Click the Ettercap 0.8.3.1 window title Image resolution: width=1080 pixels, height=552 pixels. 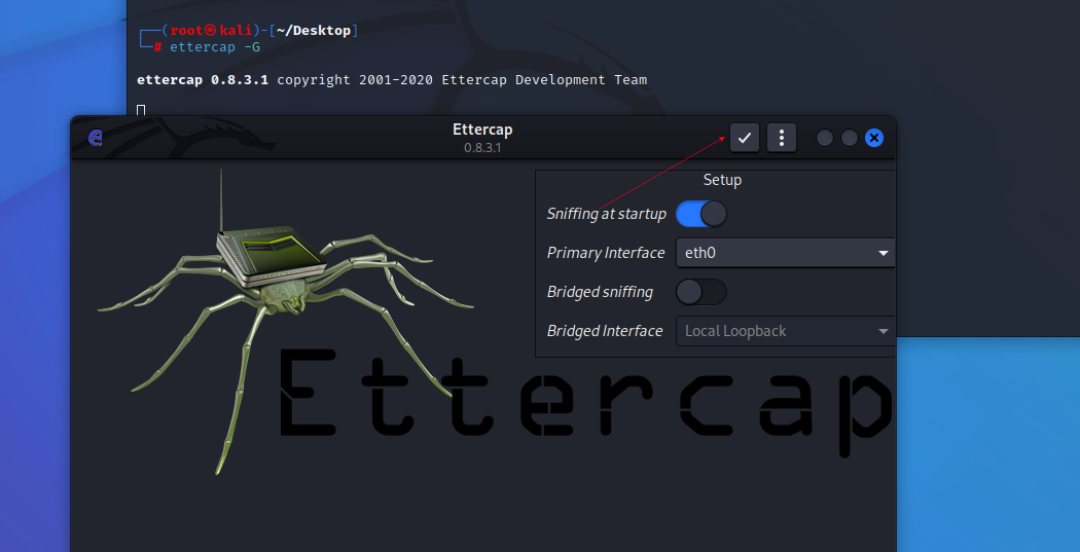pos(482,137)
